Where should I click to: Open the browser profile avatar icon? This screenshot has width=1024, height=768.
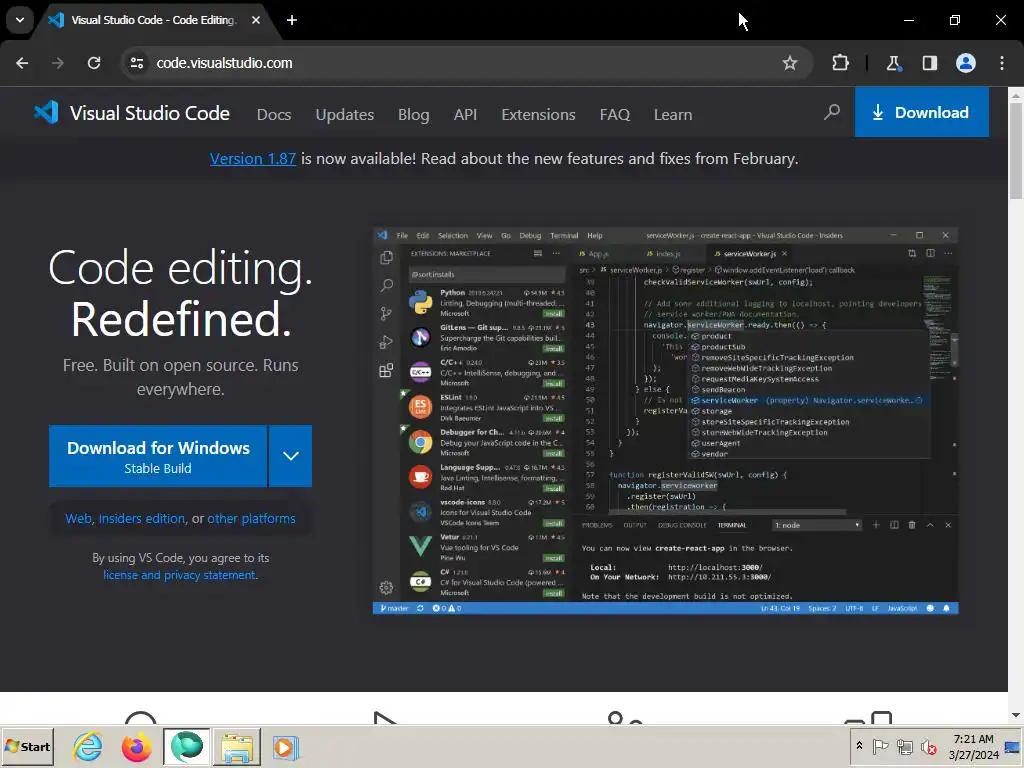point(966,63)
